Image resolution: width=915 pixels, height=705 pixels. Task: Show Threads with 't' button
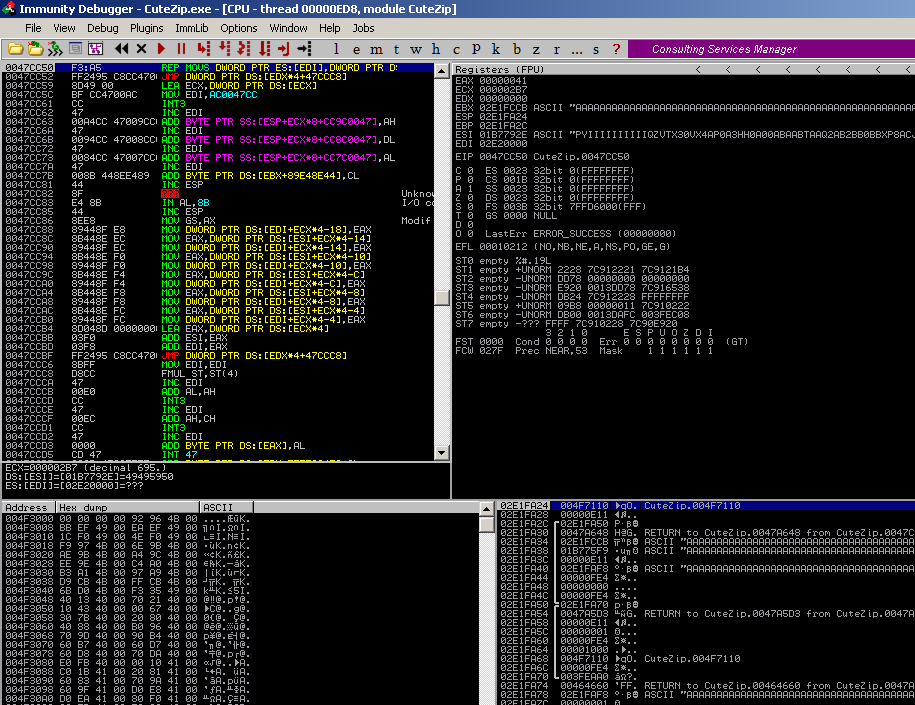[396, 50]
